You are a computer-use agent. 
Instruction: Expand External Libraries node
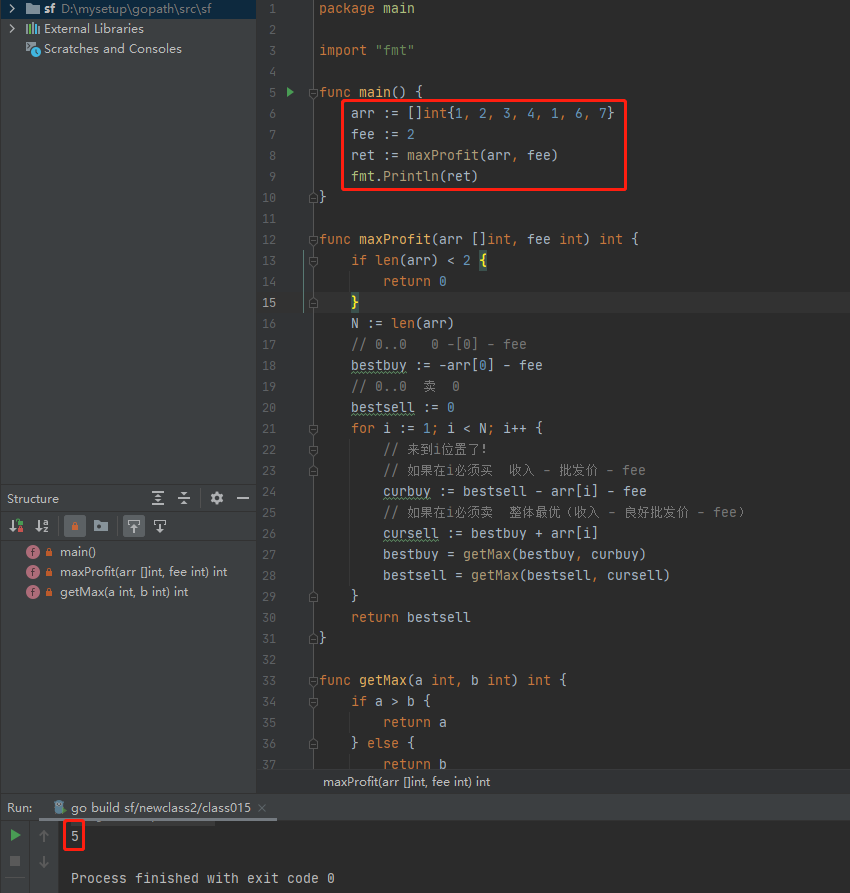click(12, 28)
